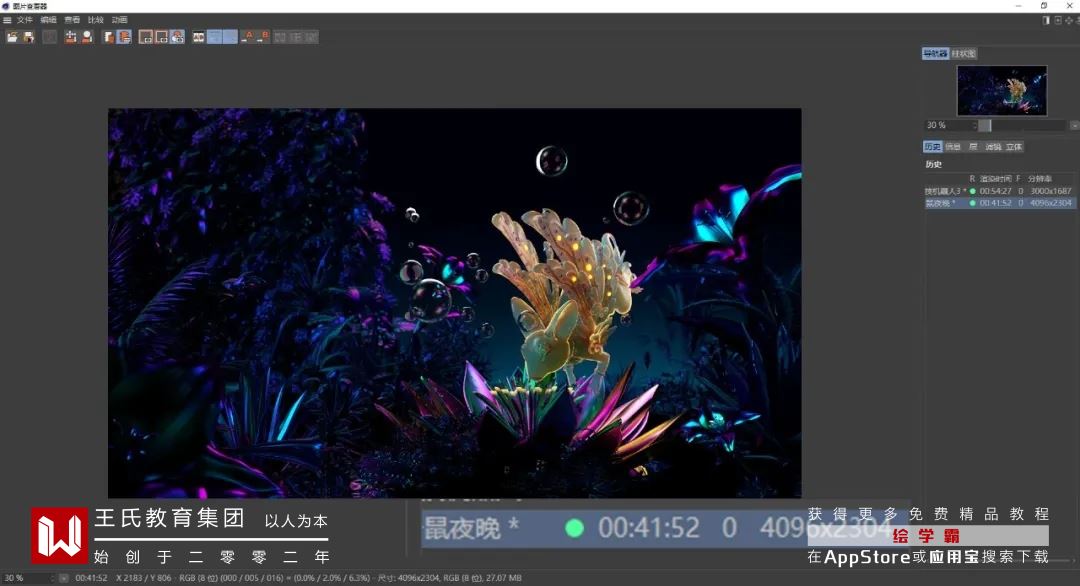1080x586 pixels.
Task: Click the orange tray icon with cross arrows
Action: (x=70, y=36)
